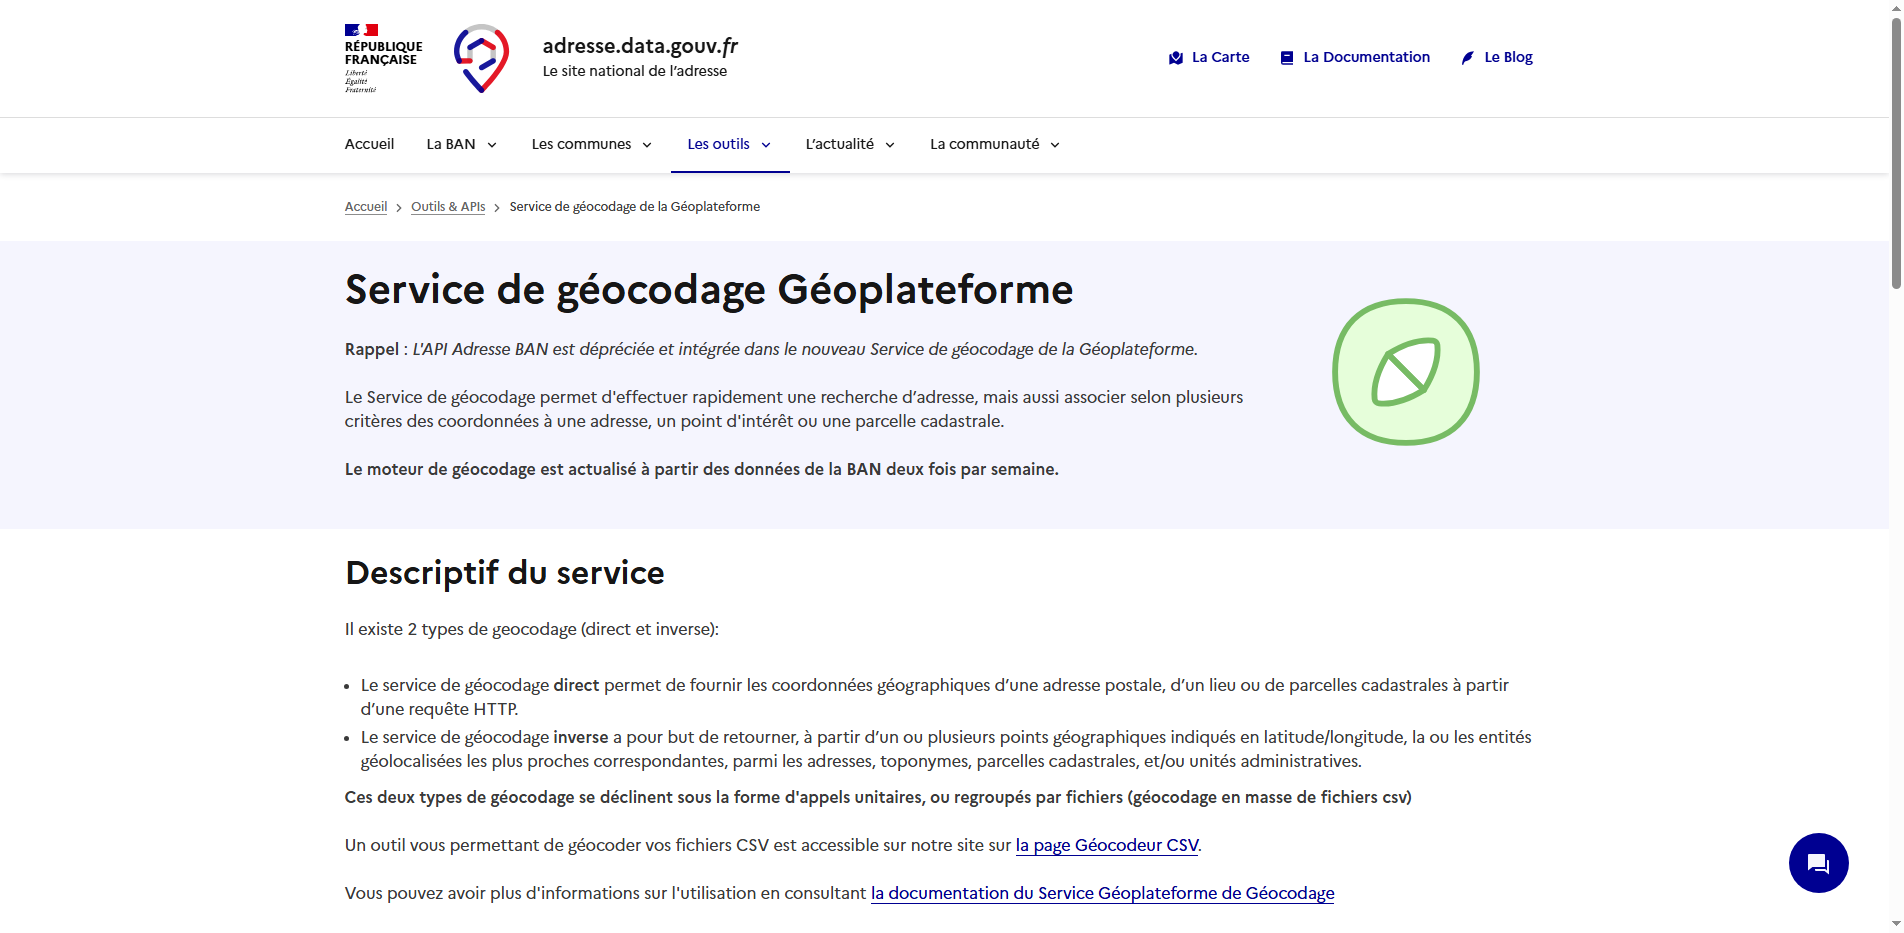This screenshot has width=1904, height=933.
Task: Expand the L'actualité navigation menu
Action: tap(848, 144)
